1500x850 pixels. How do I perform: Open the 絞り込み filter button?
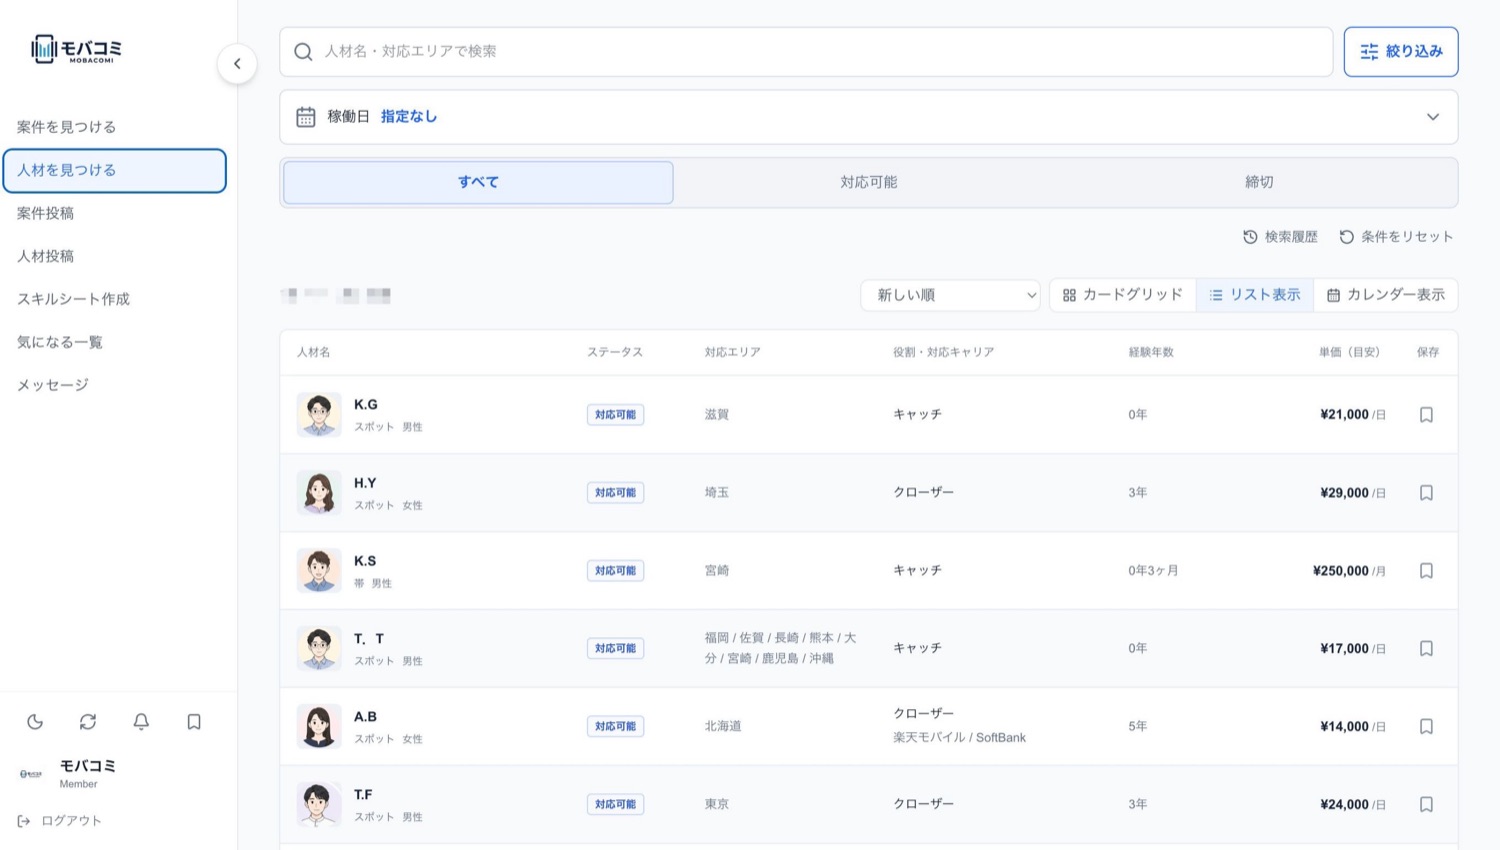(1401, 52)
